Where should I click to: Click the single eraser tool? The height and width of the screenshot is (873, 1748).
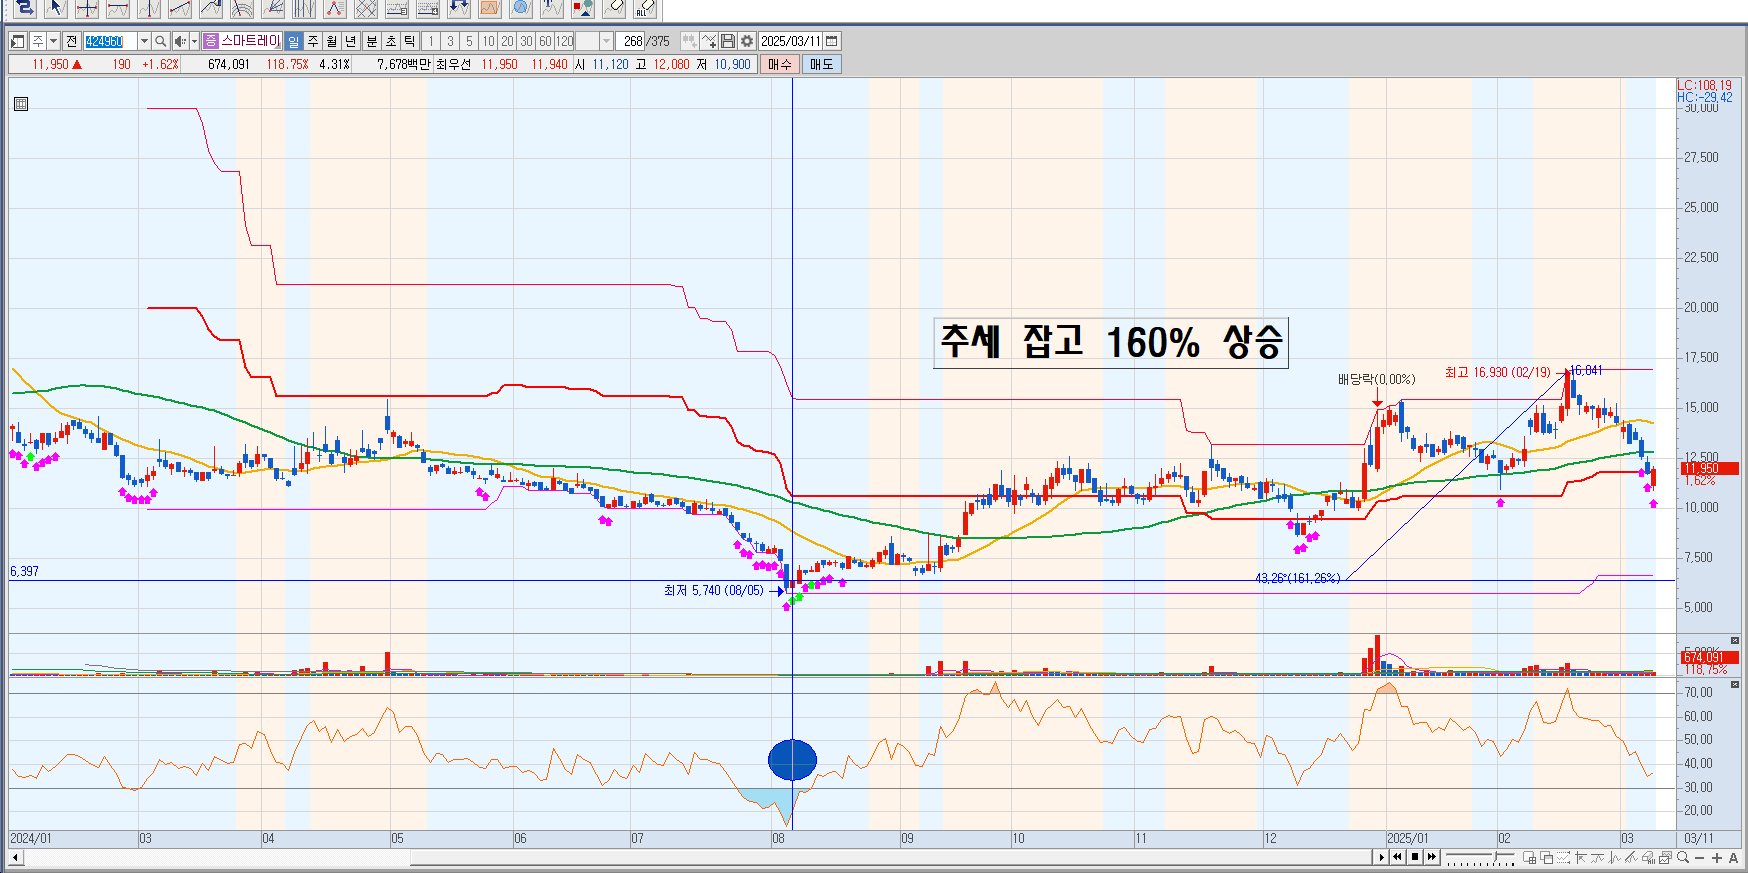point(614,8)
